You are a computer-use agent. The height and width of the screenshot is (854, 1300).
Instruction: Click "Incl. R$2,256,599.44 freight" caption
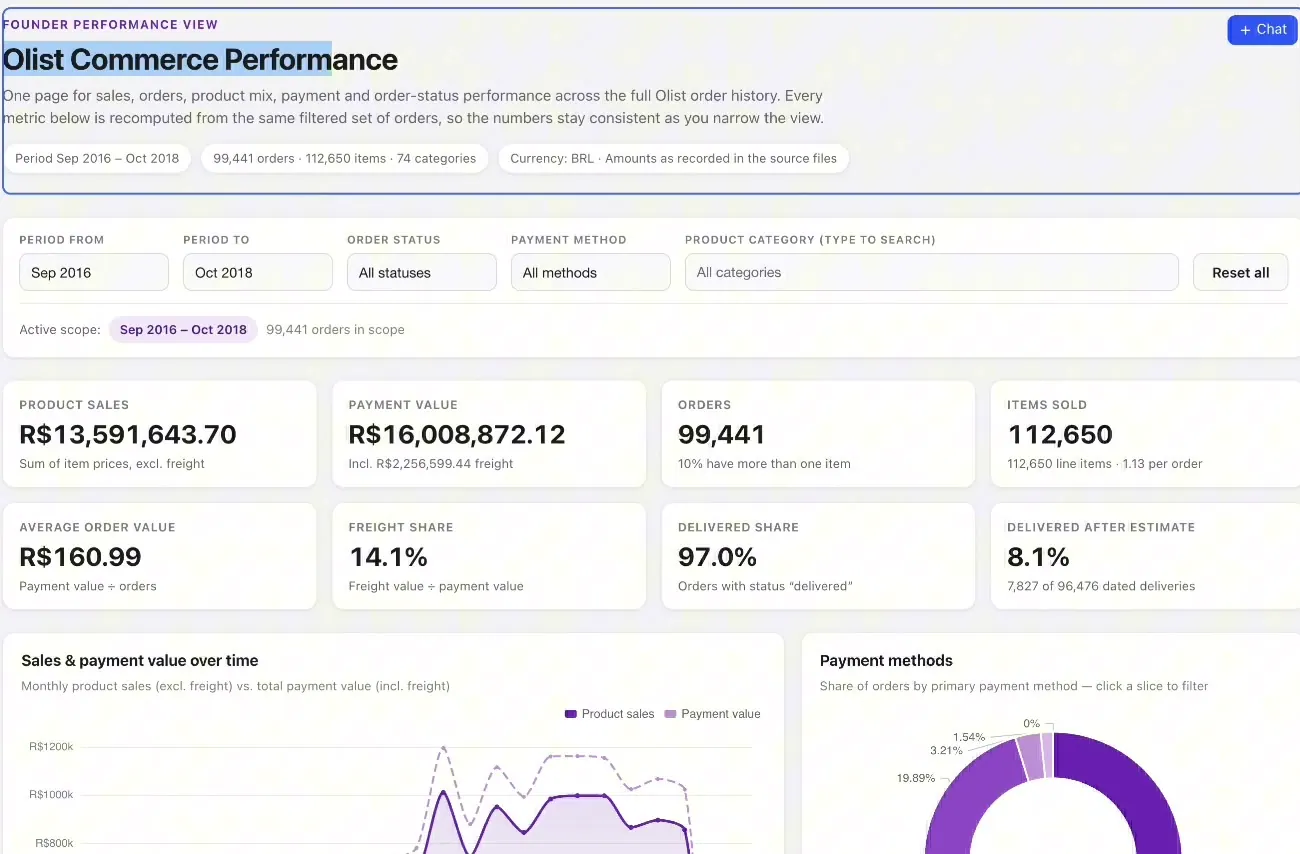(x=431, y=464)
